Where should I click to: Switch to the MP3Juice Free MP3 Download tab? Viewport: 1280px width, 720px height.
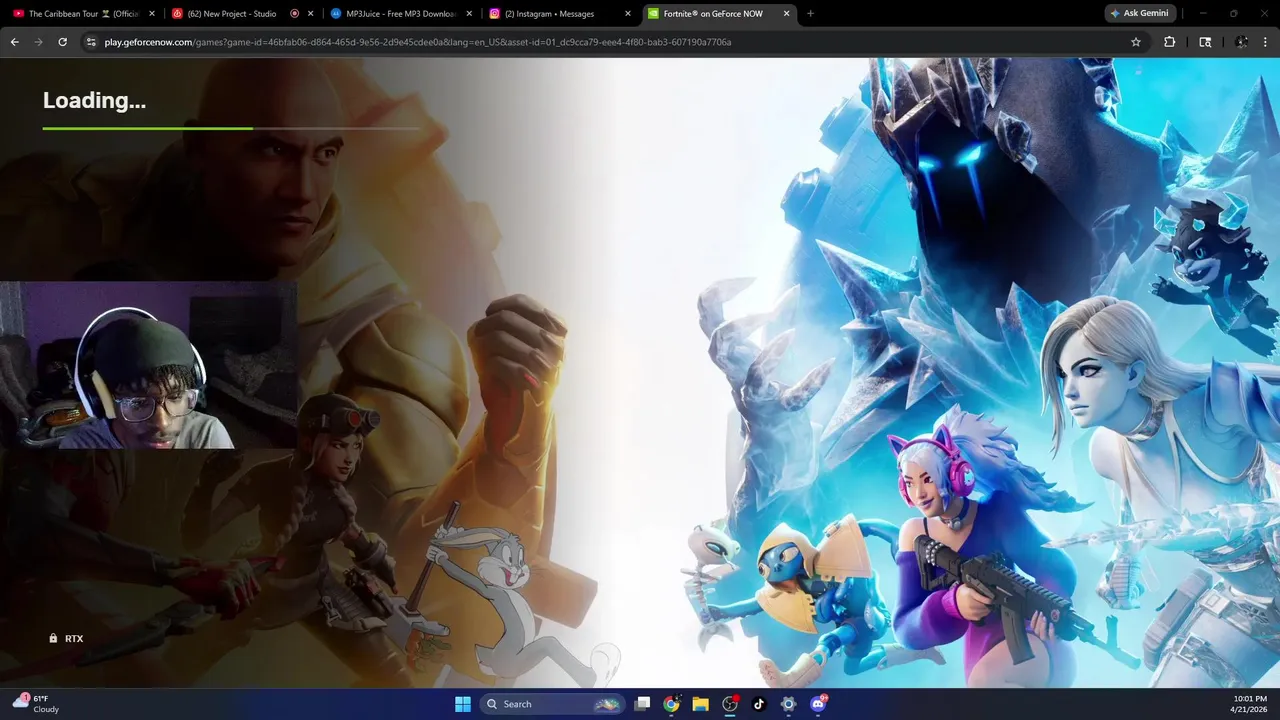[400, 14]
